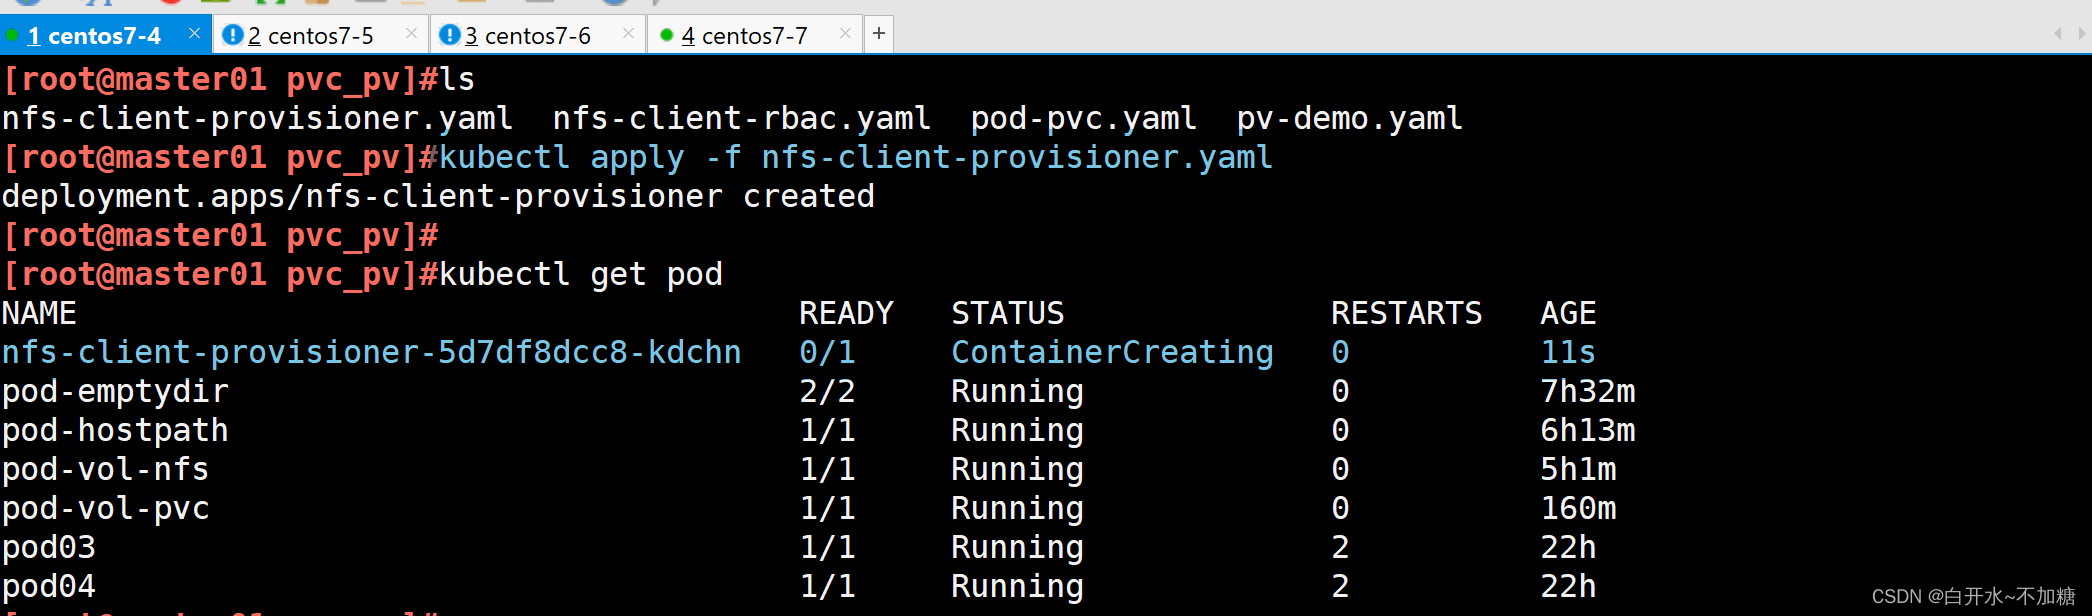Click pv-demo.yaml in the ls output

coord(1349,118)
